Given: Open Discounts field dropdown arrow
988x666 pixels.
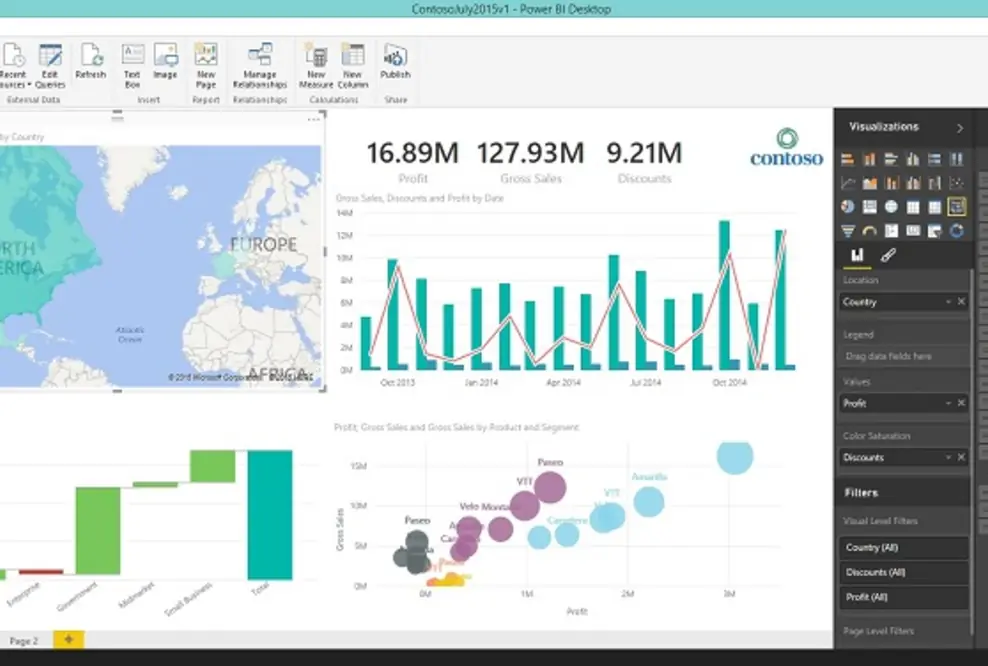Looking at the screenshot, I should pos(948,457).
